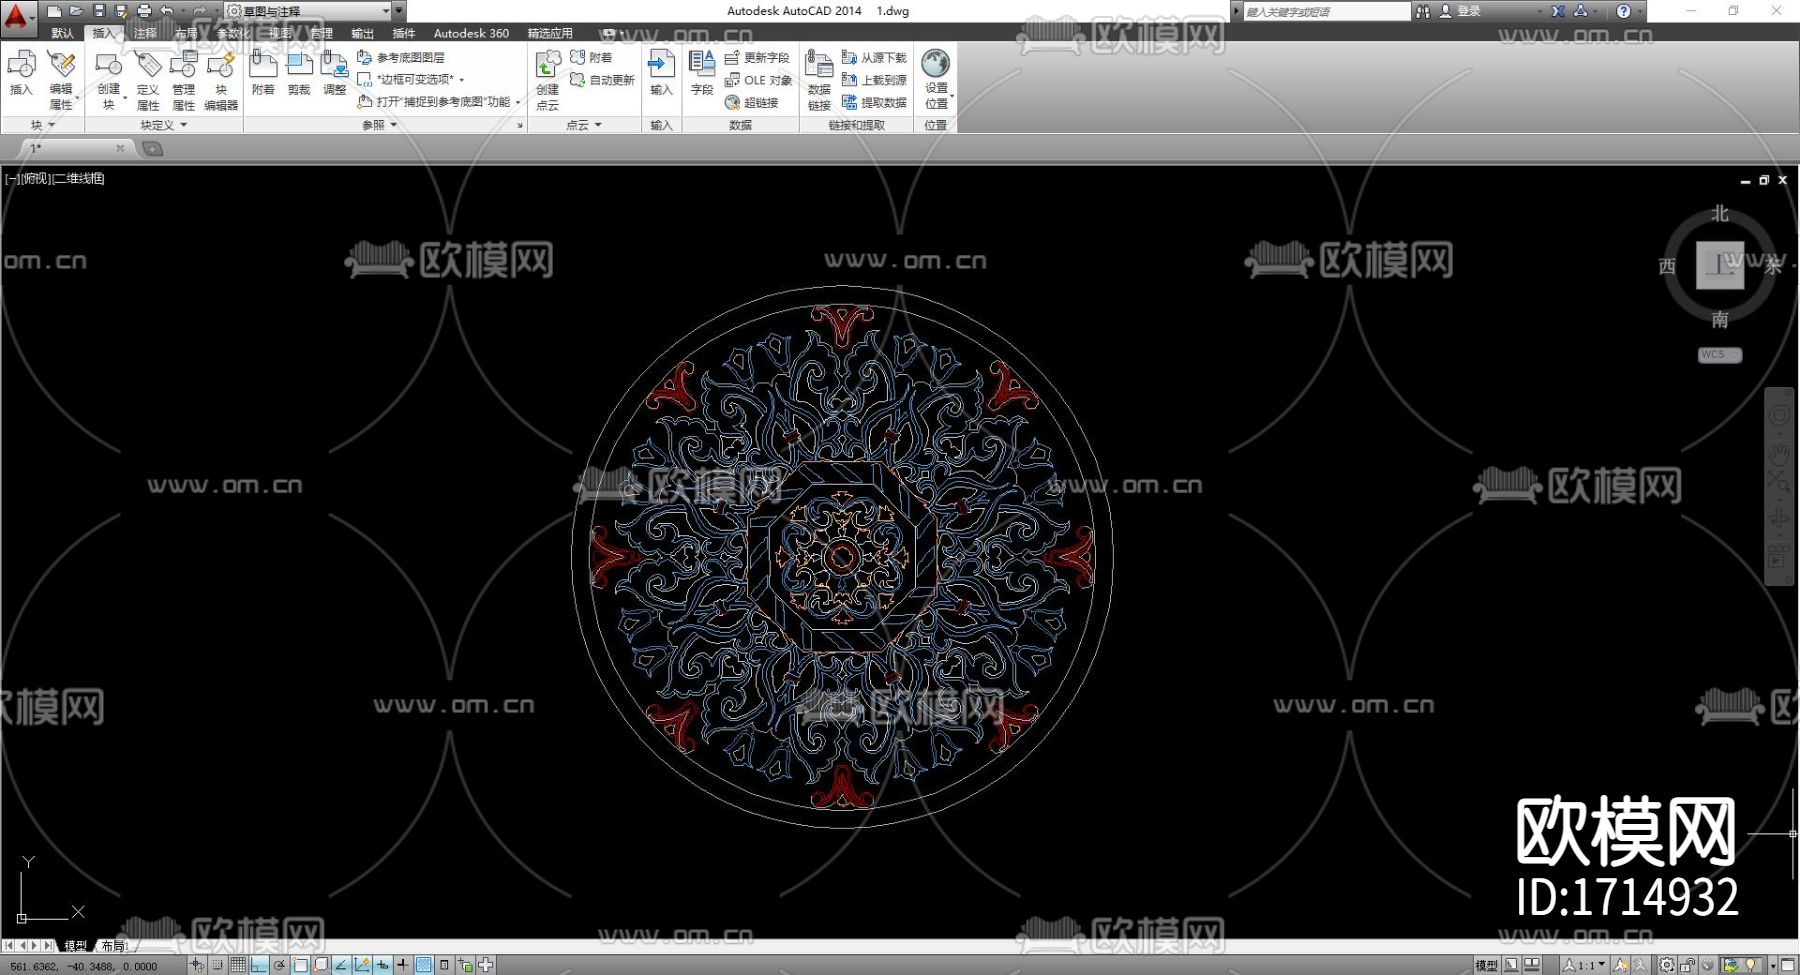The width and height of the screenshot is (1800, 975).
Task: Click the 创建点云 (Create Point Cloud) icon
Action: tap(548, 79)
